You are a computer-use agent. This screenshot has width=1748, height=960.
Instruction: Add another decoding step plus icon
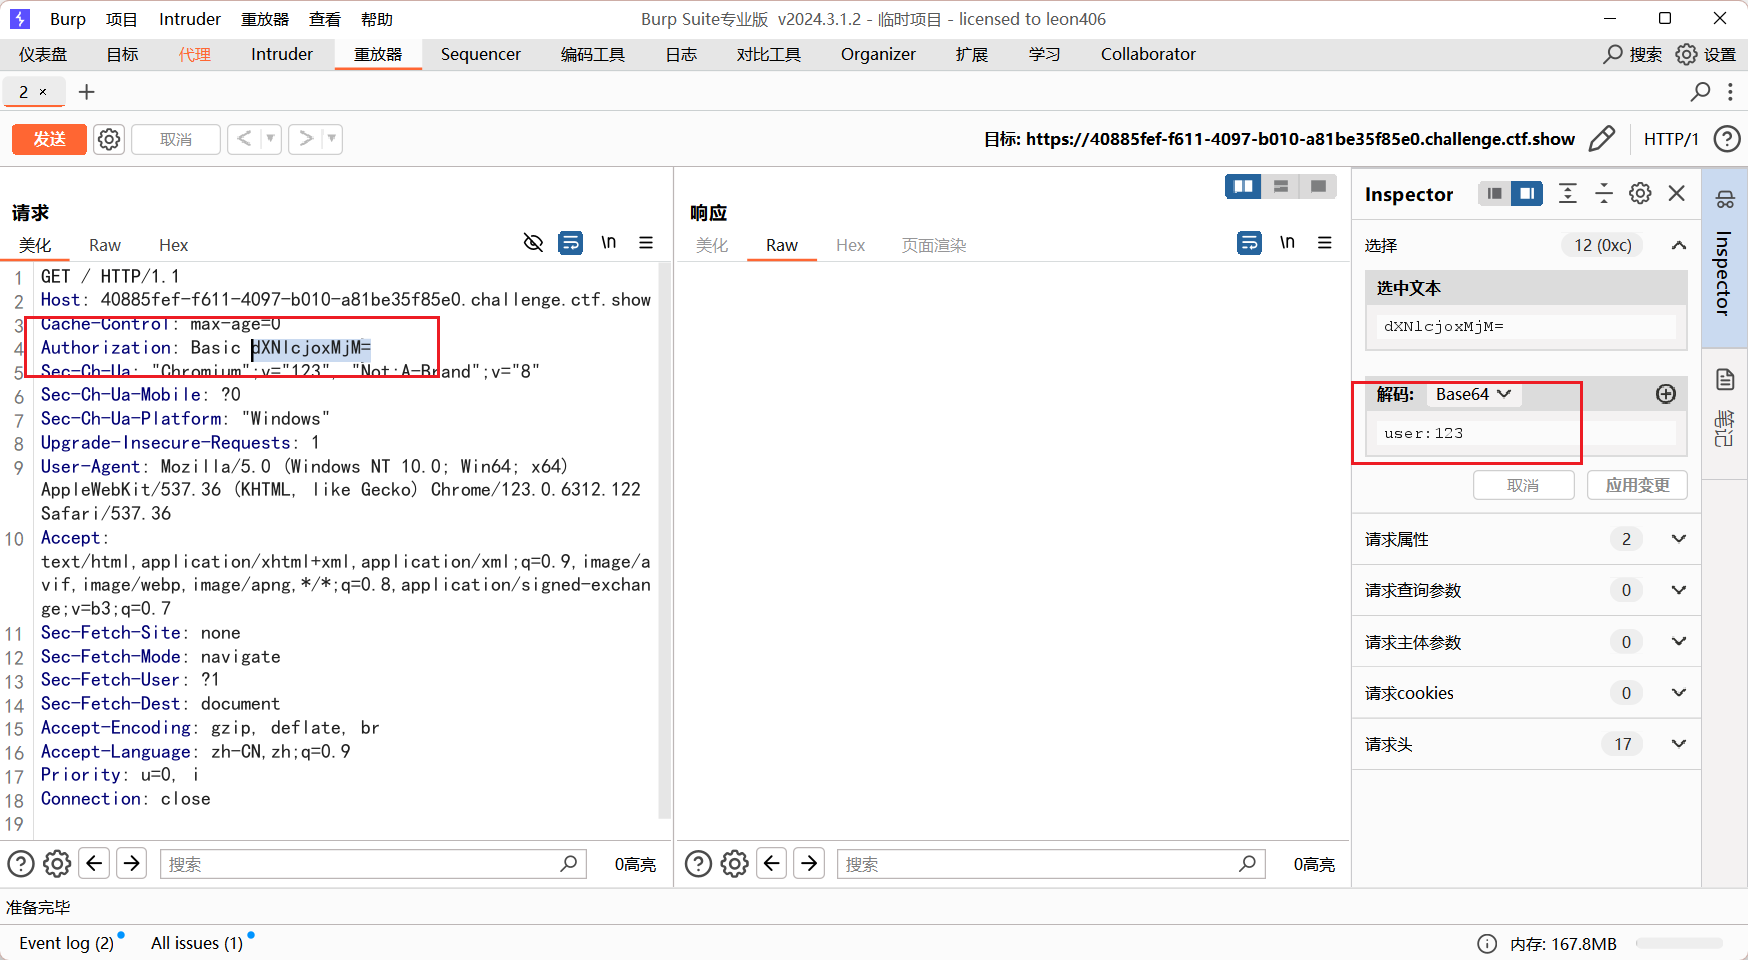(1666, 394)
